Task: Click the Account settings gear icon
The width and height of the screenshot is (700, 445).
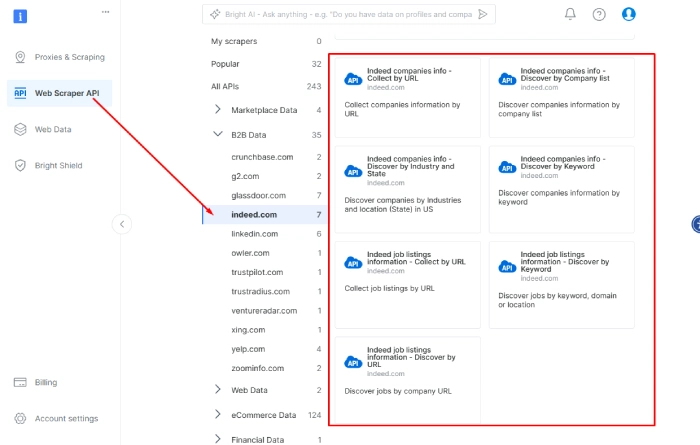Action: pyautogui.click(x=20, y=419)
